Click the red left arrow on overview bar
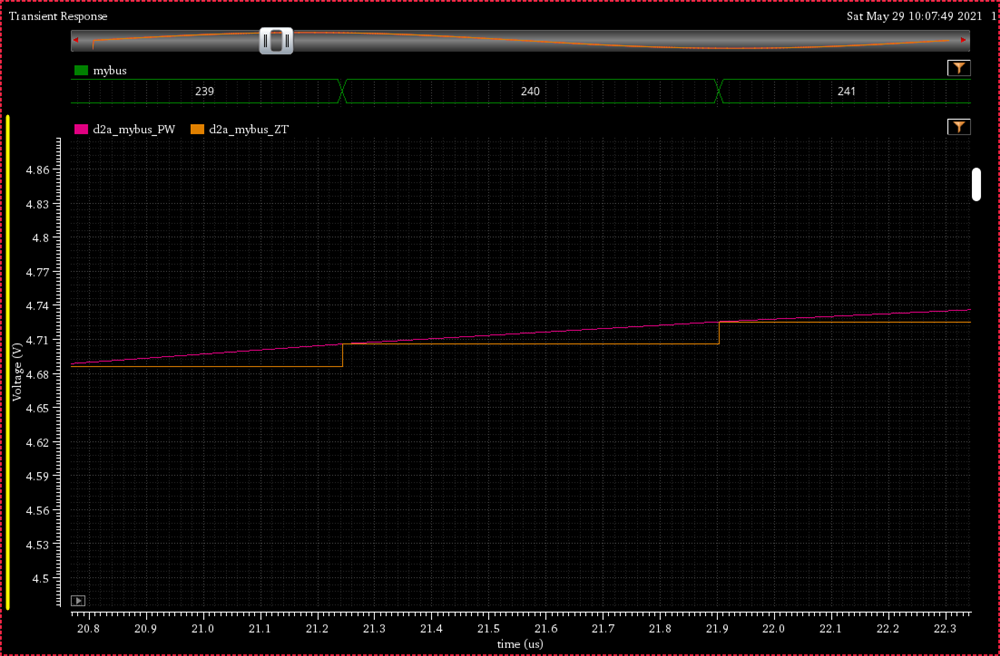Screen dimensions: 1000x656 [x=76, y=40]
